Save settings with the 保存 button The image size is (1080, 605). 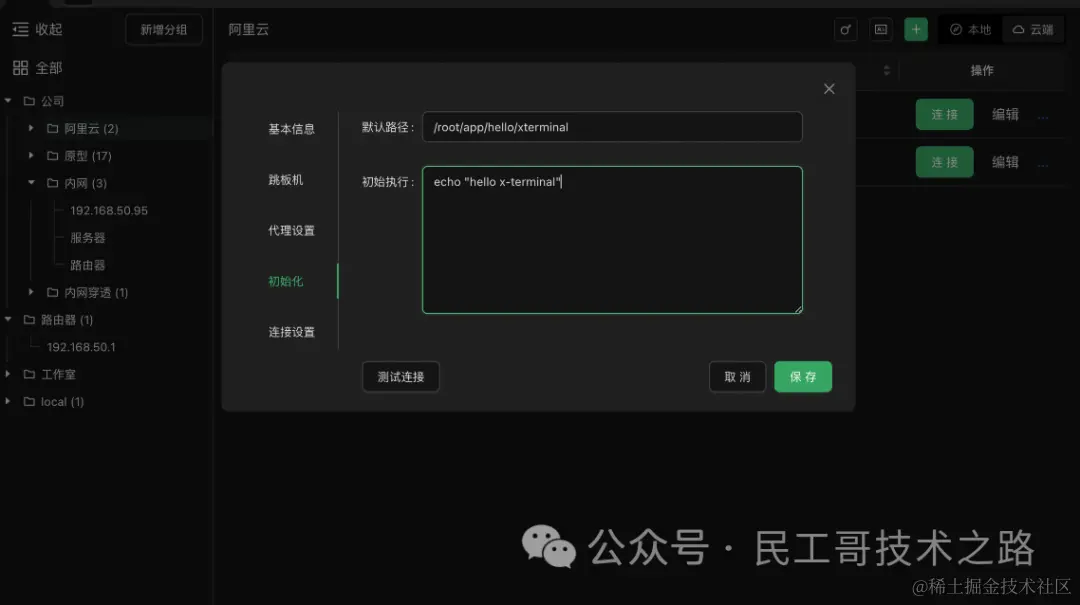(803, 377)
